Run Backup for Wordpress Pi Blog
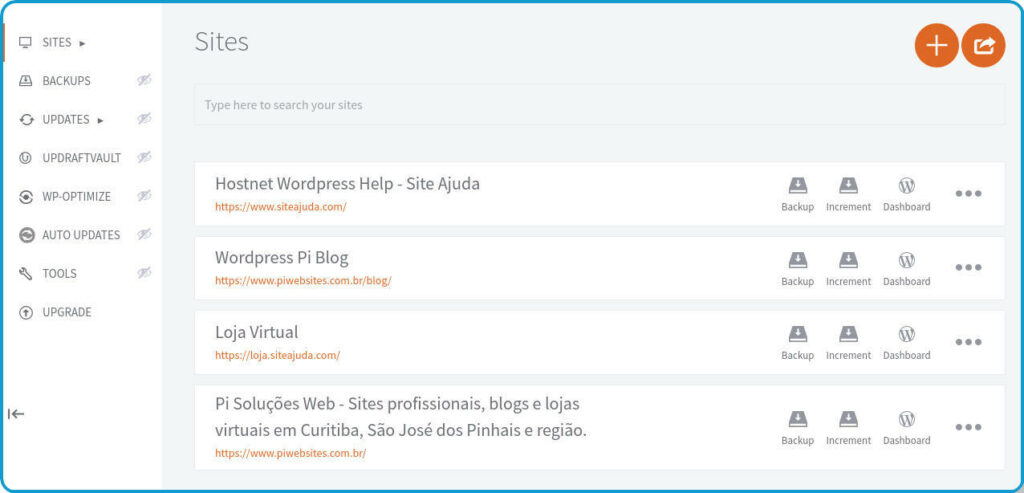Viewport: 1024px width, 493px height. coord(797,269)
